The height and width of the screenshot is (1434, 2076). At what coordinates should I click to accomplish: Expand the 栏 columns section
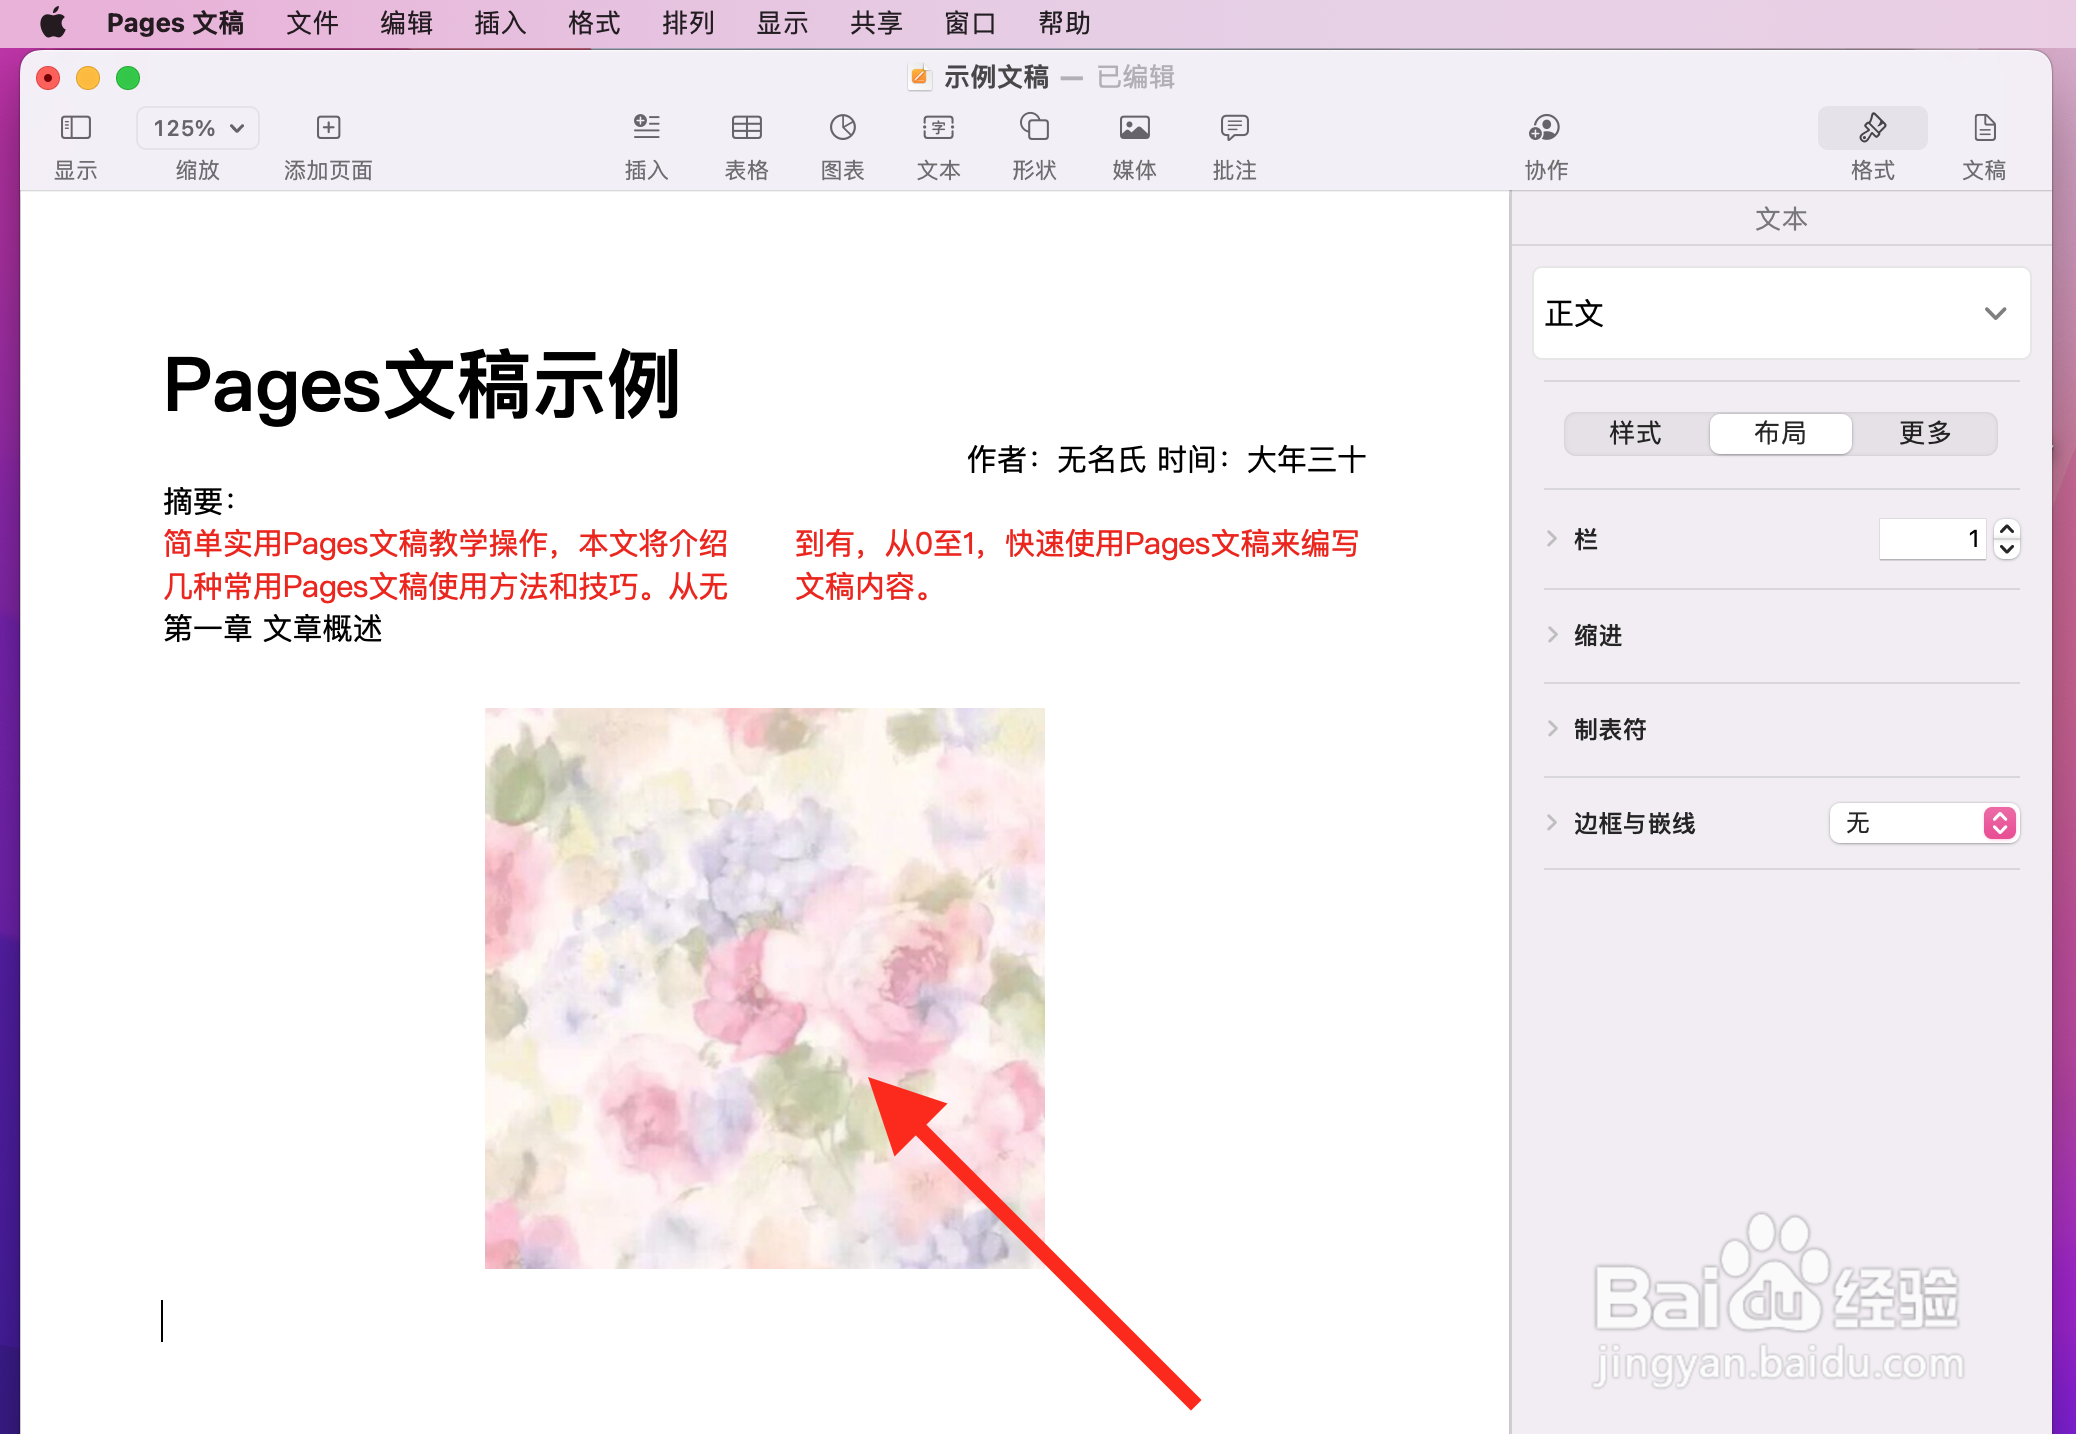(x=1552, y=539)
